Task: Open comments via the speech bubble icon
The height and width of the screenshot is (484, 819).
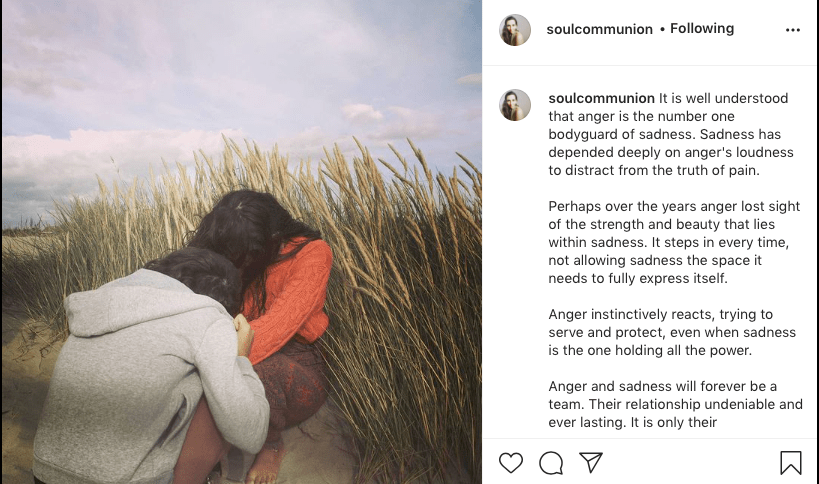Action: 551,463
